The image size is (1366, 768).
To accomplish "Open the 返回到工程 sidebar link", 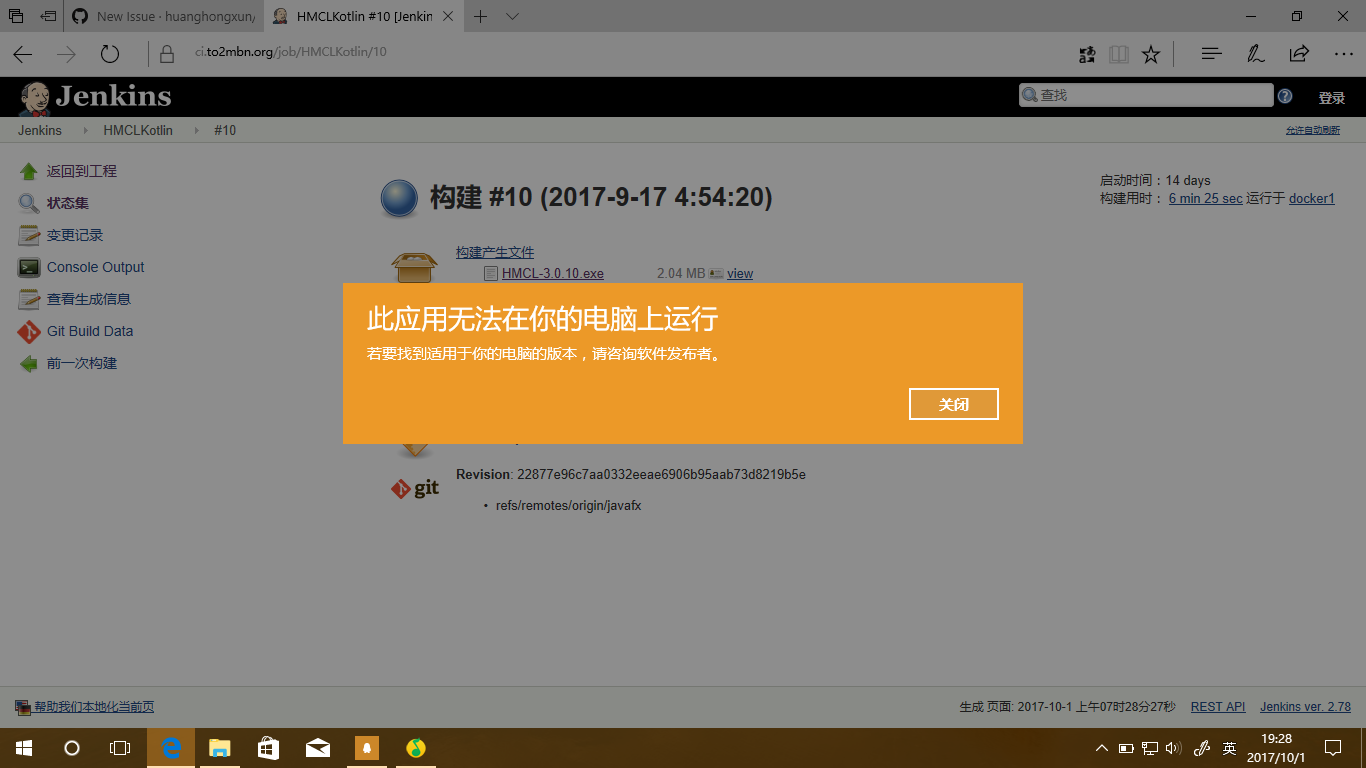I will 82,171.
